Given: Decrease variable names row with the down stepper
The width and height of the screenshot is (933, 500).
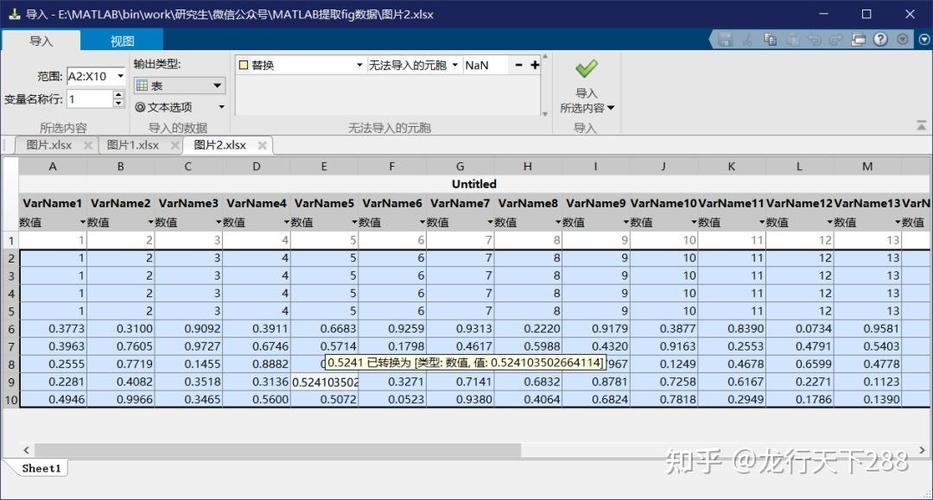Looking at the screenshot, I should pos(118,103).
